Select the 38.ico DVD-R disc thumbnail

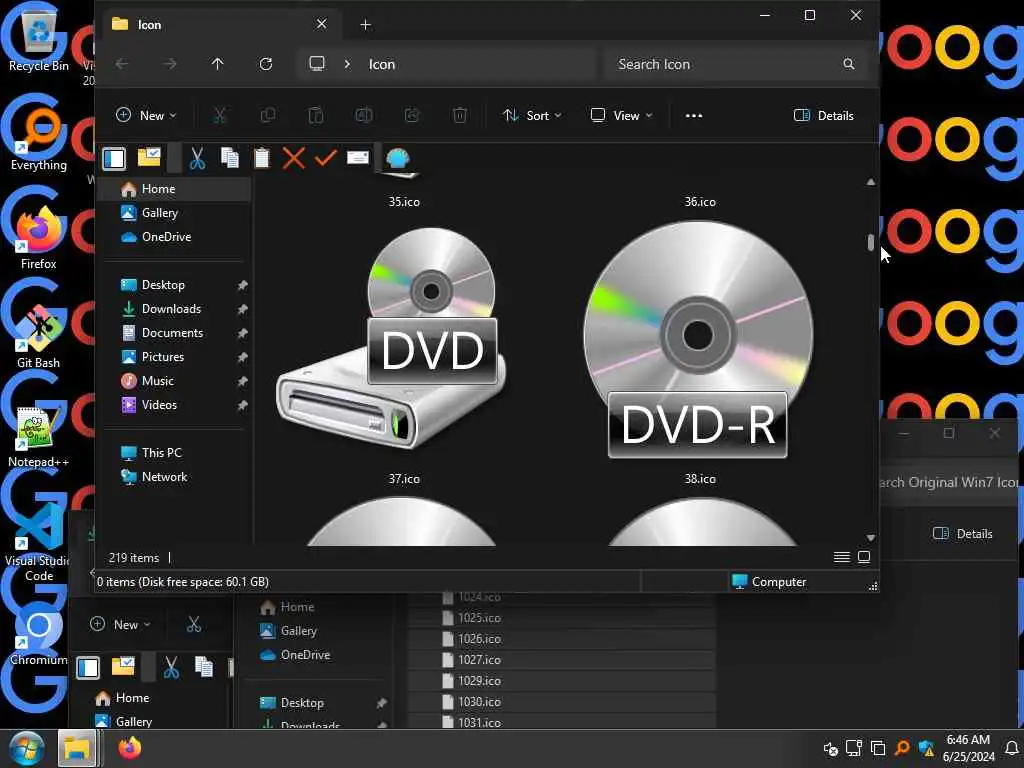(699, 340)
